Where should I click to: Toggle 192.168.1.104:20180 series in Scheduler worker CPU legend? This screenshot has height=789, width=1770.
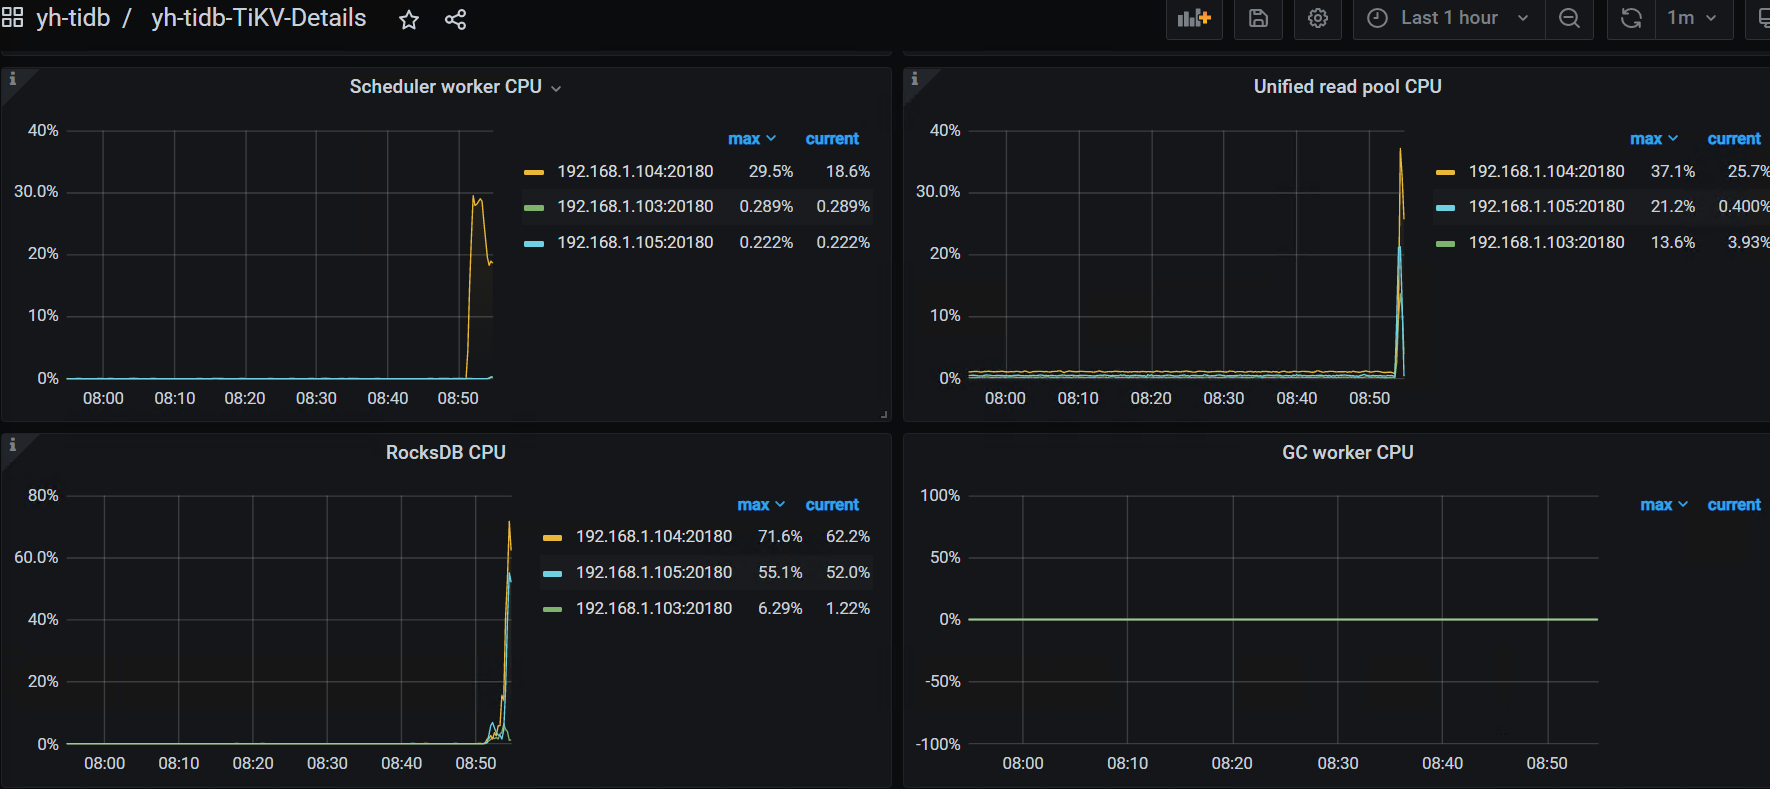[635, 172]
